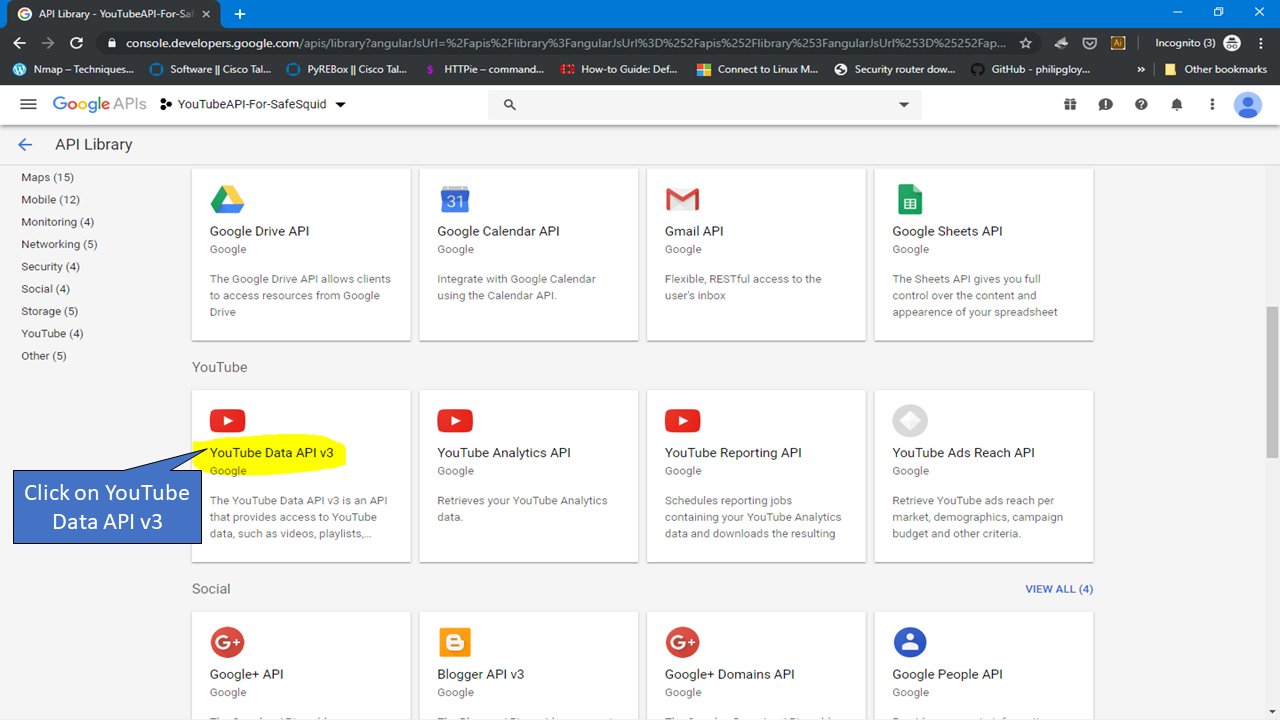Click the page vertical scrollbar thumb
Viewport: 1280px width, 720px height.
1272,380
